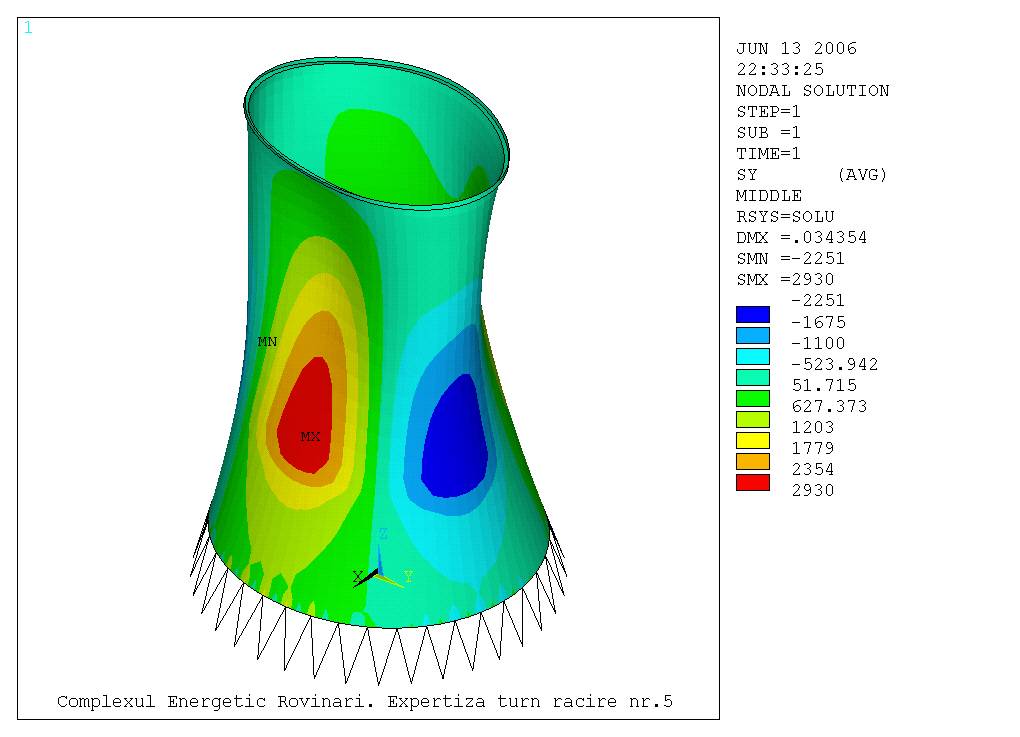Click the DMX =.034354 value
Image resolution: width=1020 pixels, height=737 pixels.
coord(801,238)
